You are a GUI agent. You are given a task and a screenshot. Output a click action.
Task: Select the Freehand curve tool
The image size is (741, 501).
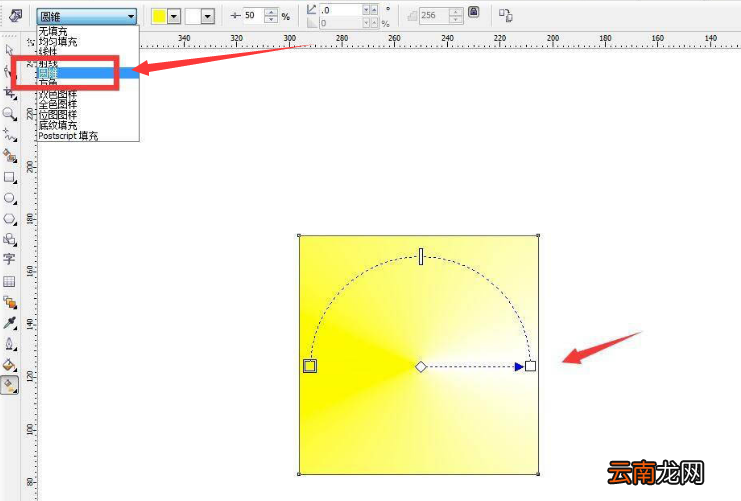click(x=9, y=135)
